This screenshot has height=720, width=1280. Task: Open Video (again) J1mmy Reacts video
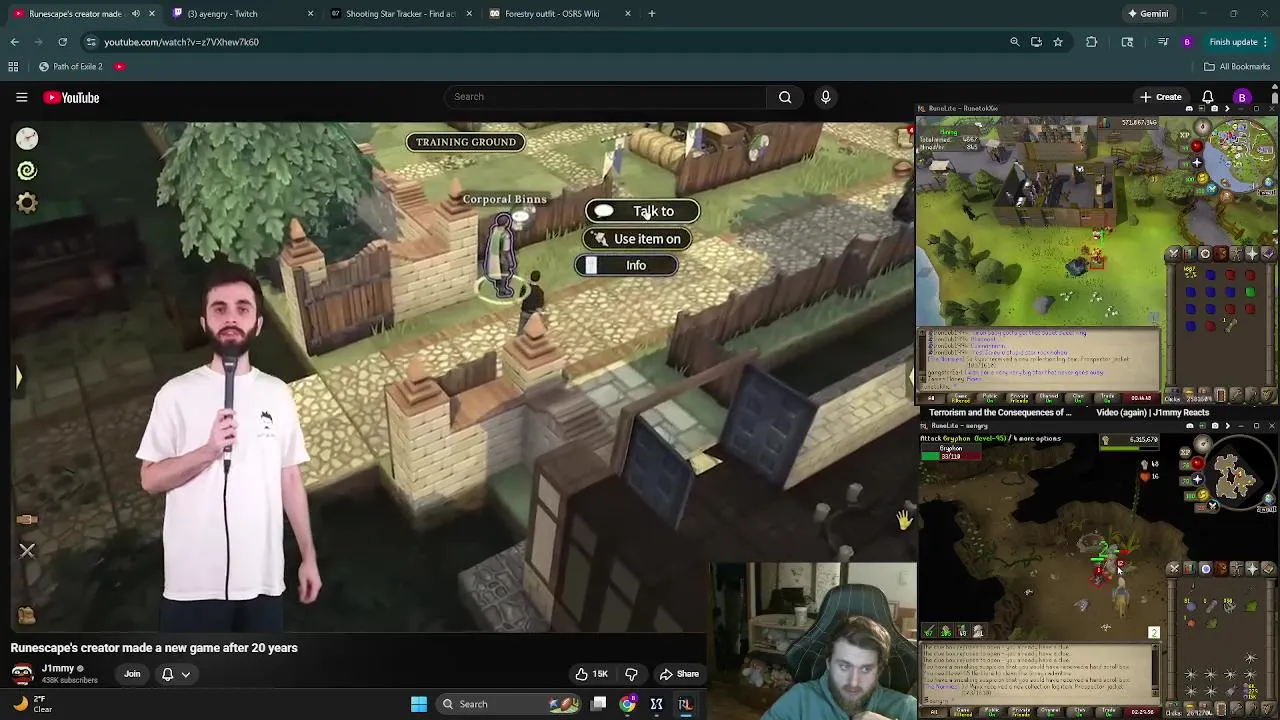click(1152, 412)
